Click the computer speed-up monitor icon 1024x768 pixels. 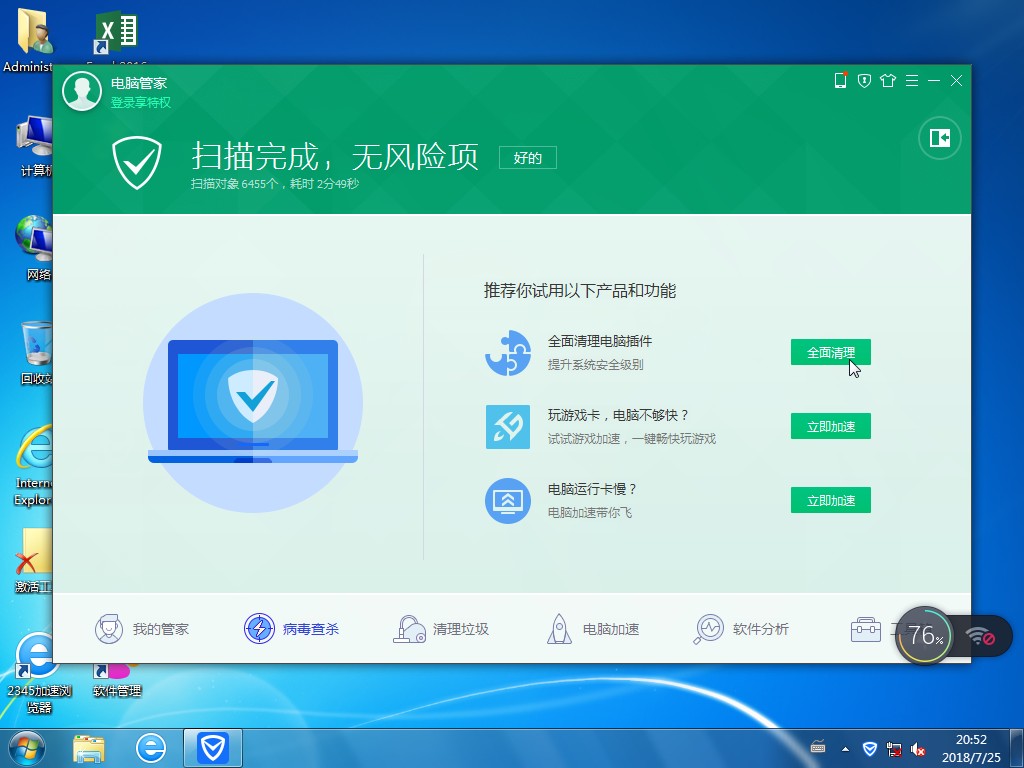pyautogui.click(x=507, y=500)
